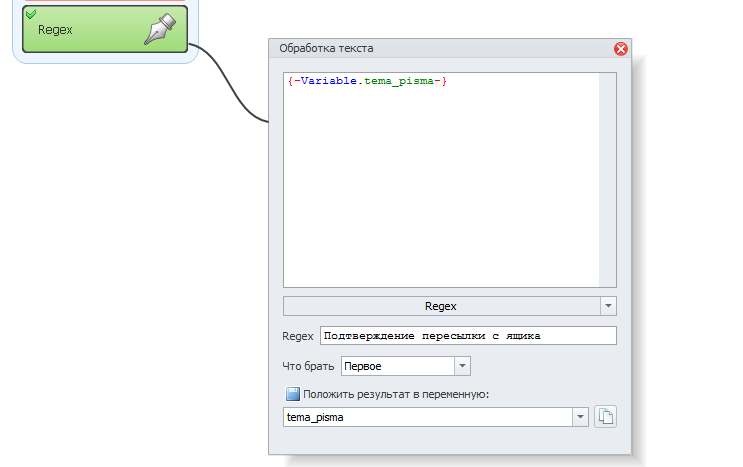Close the Обработка текста dialog
This screenshot has width=743, height=467.
click(x=620, y=49)
